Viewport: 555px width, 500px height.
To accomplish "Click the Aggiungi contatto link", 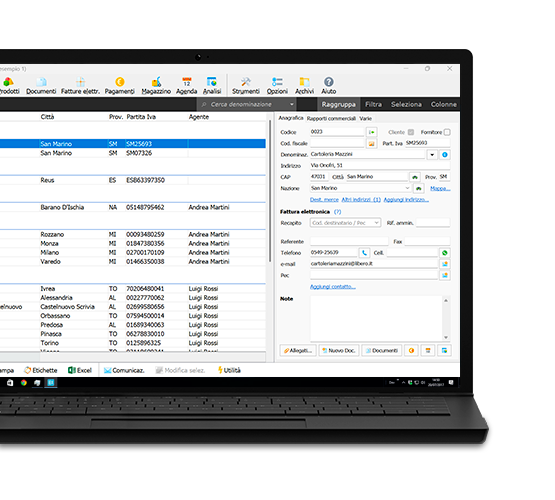I will click(x=333, y=287).
